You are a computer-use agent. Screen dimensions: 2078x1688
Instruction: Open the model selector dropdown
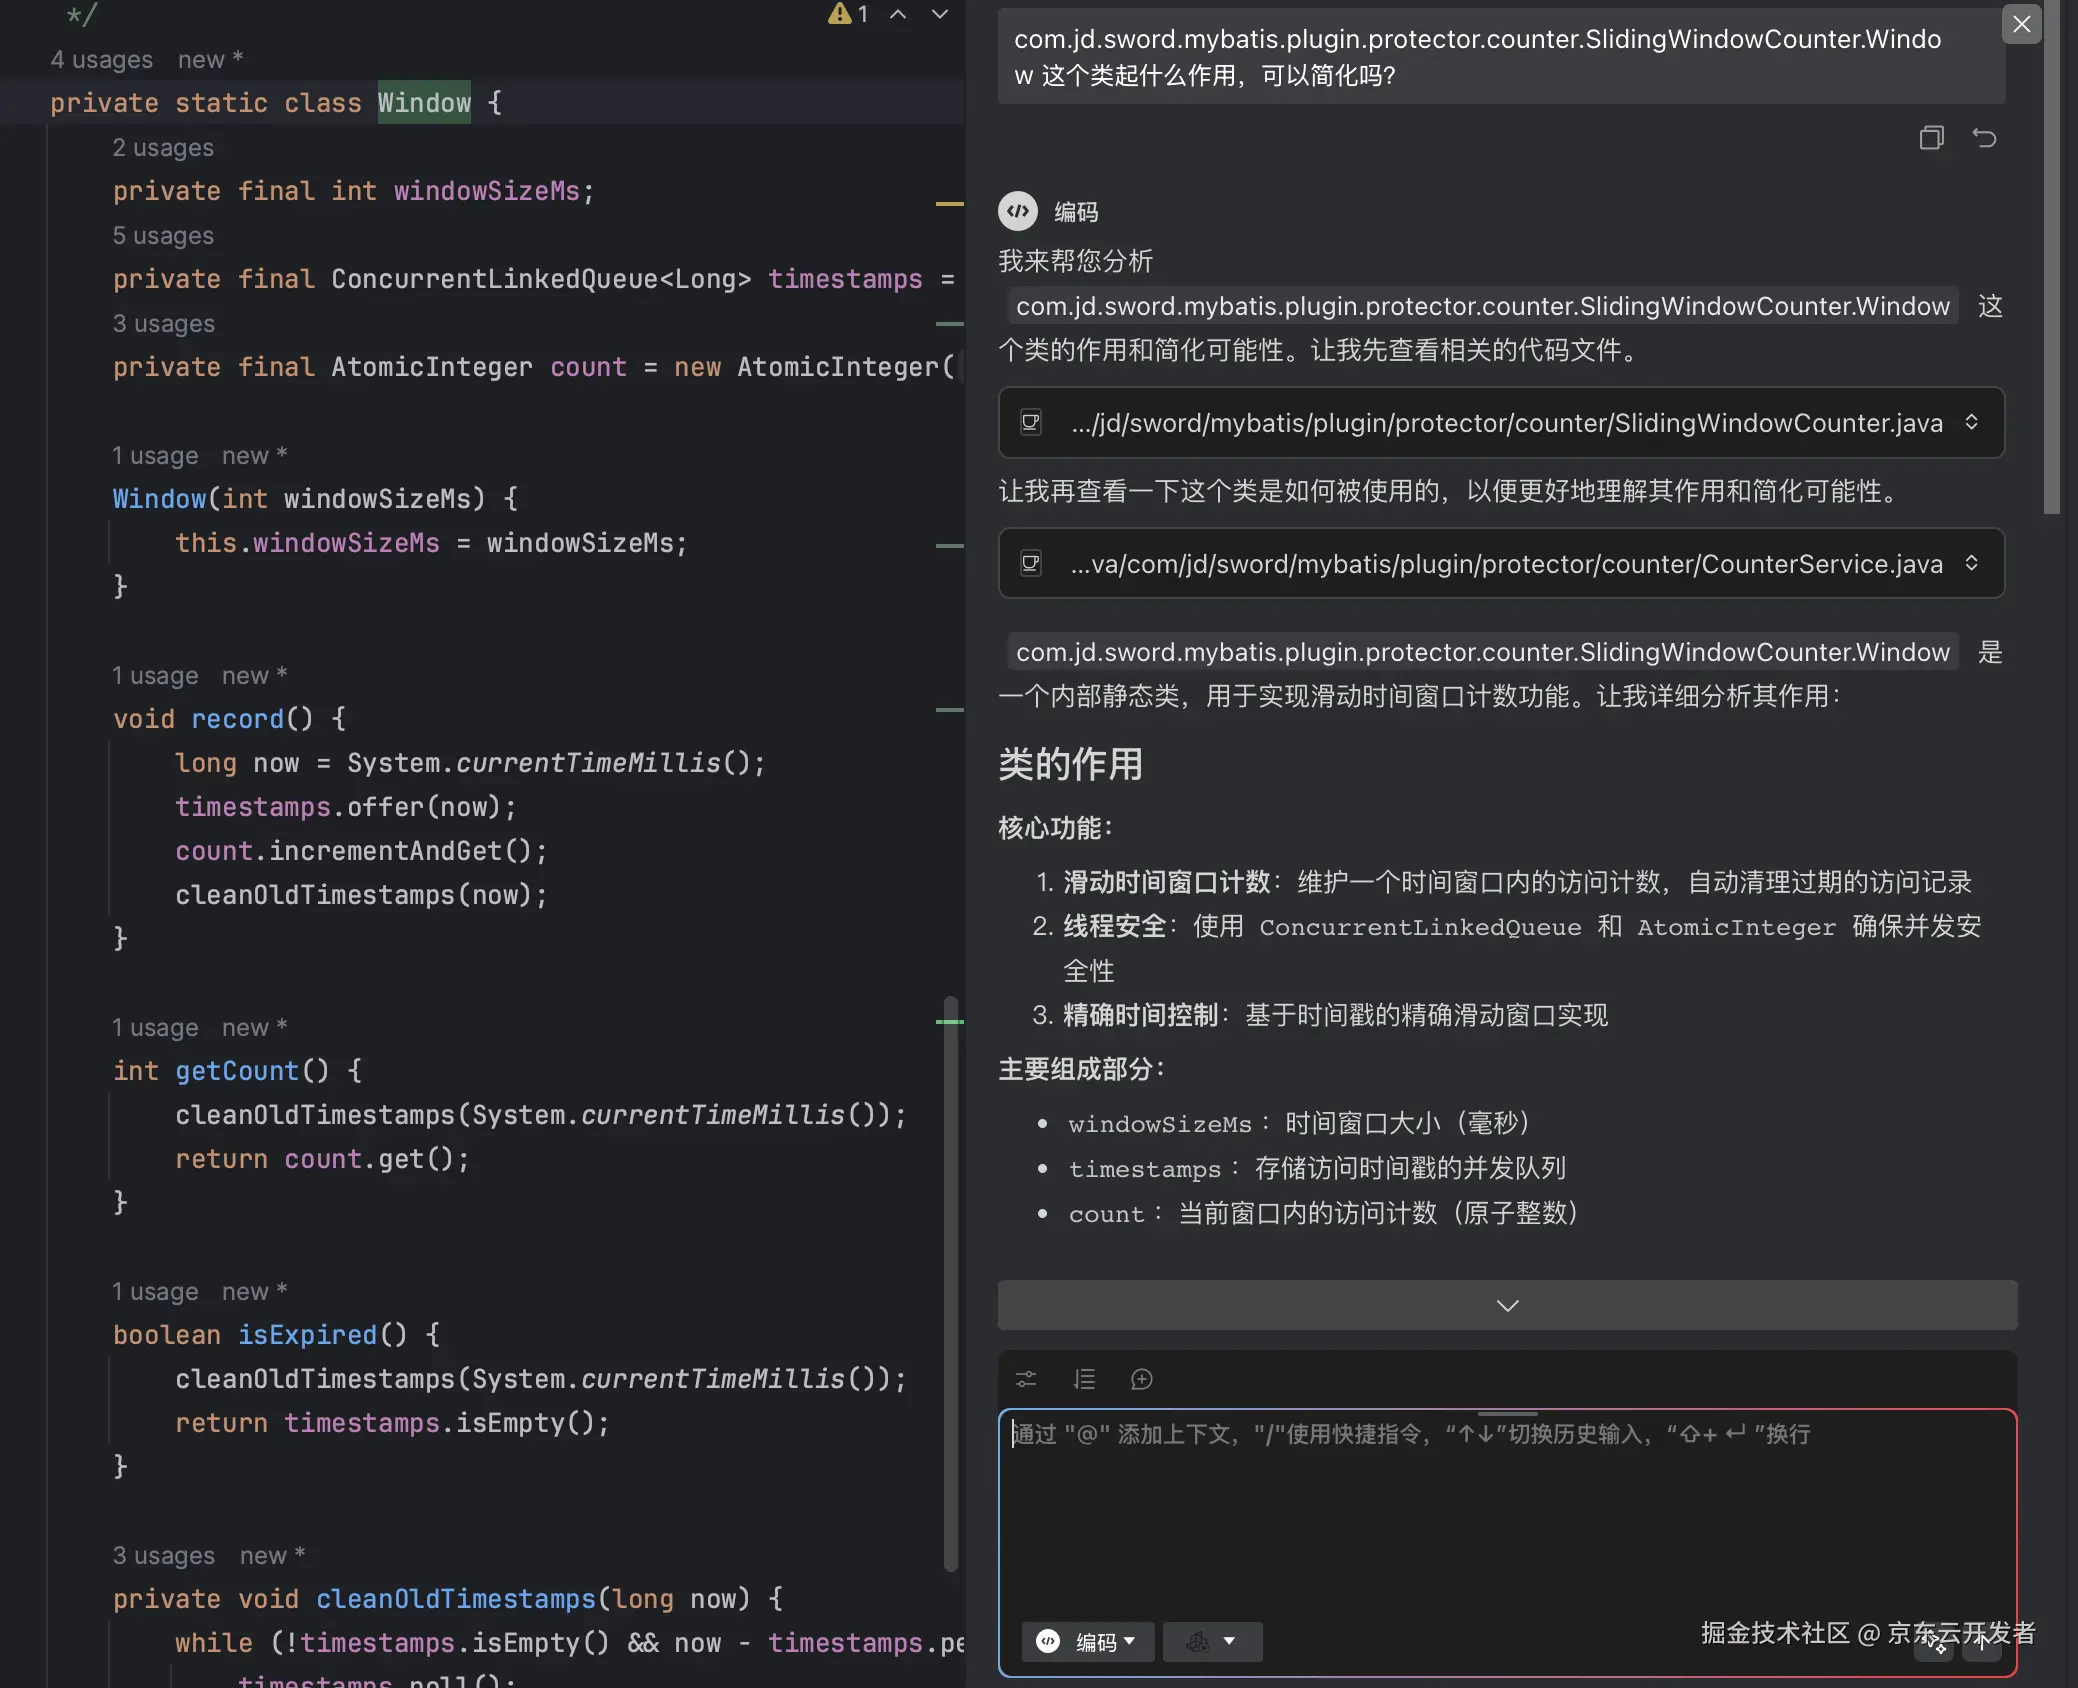pyautogui.click(x=1212, y=1642)
